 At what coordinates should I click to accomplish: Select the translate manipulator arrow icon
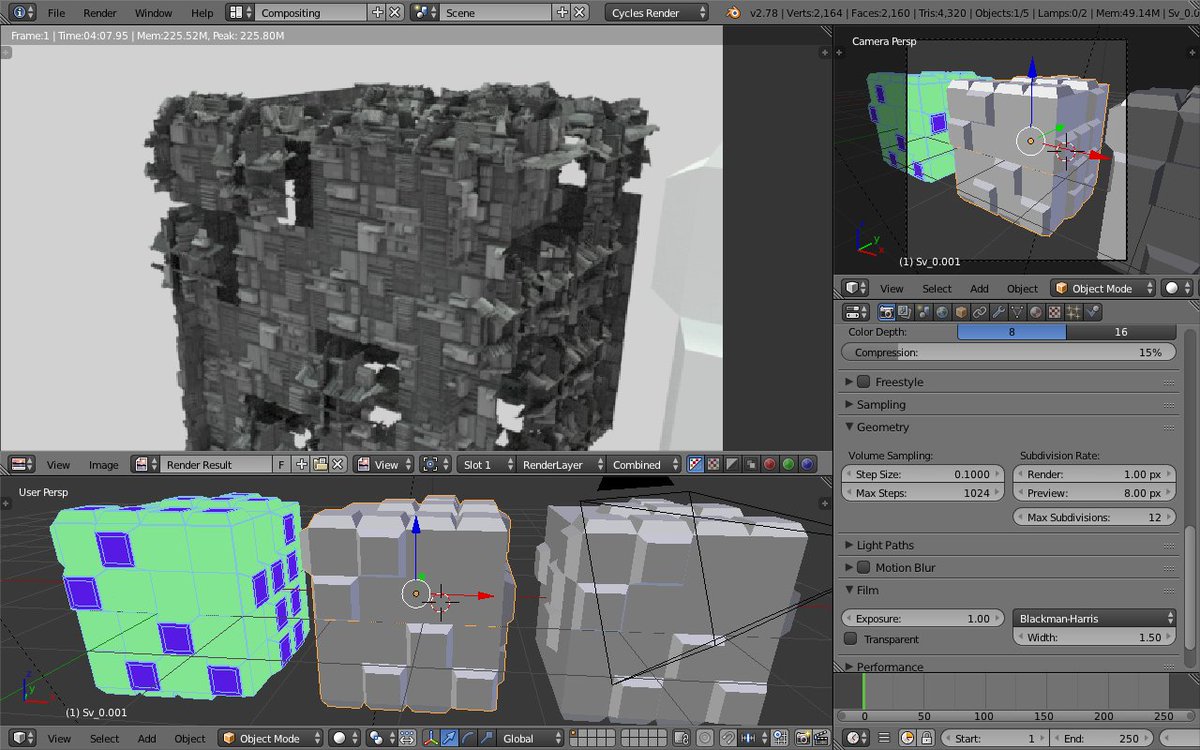pyautogui.click(x=450, y=738)
